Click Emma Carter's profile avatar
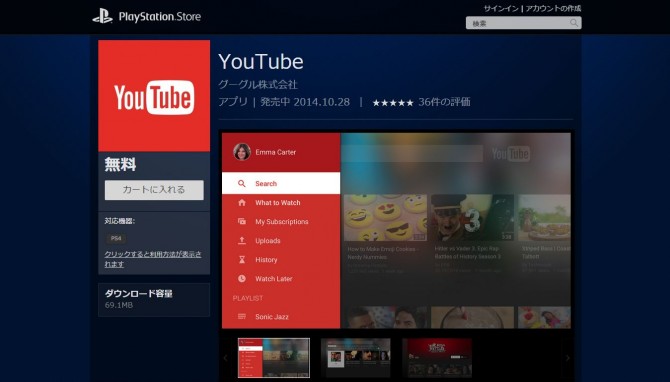This screenshot has width=670, height=382. tap(242, 152)
